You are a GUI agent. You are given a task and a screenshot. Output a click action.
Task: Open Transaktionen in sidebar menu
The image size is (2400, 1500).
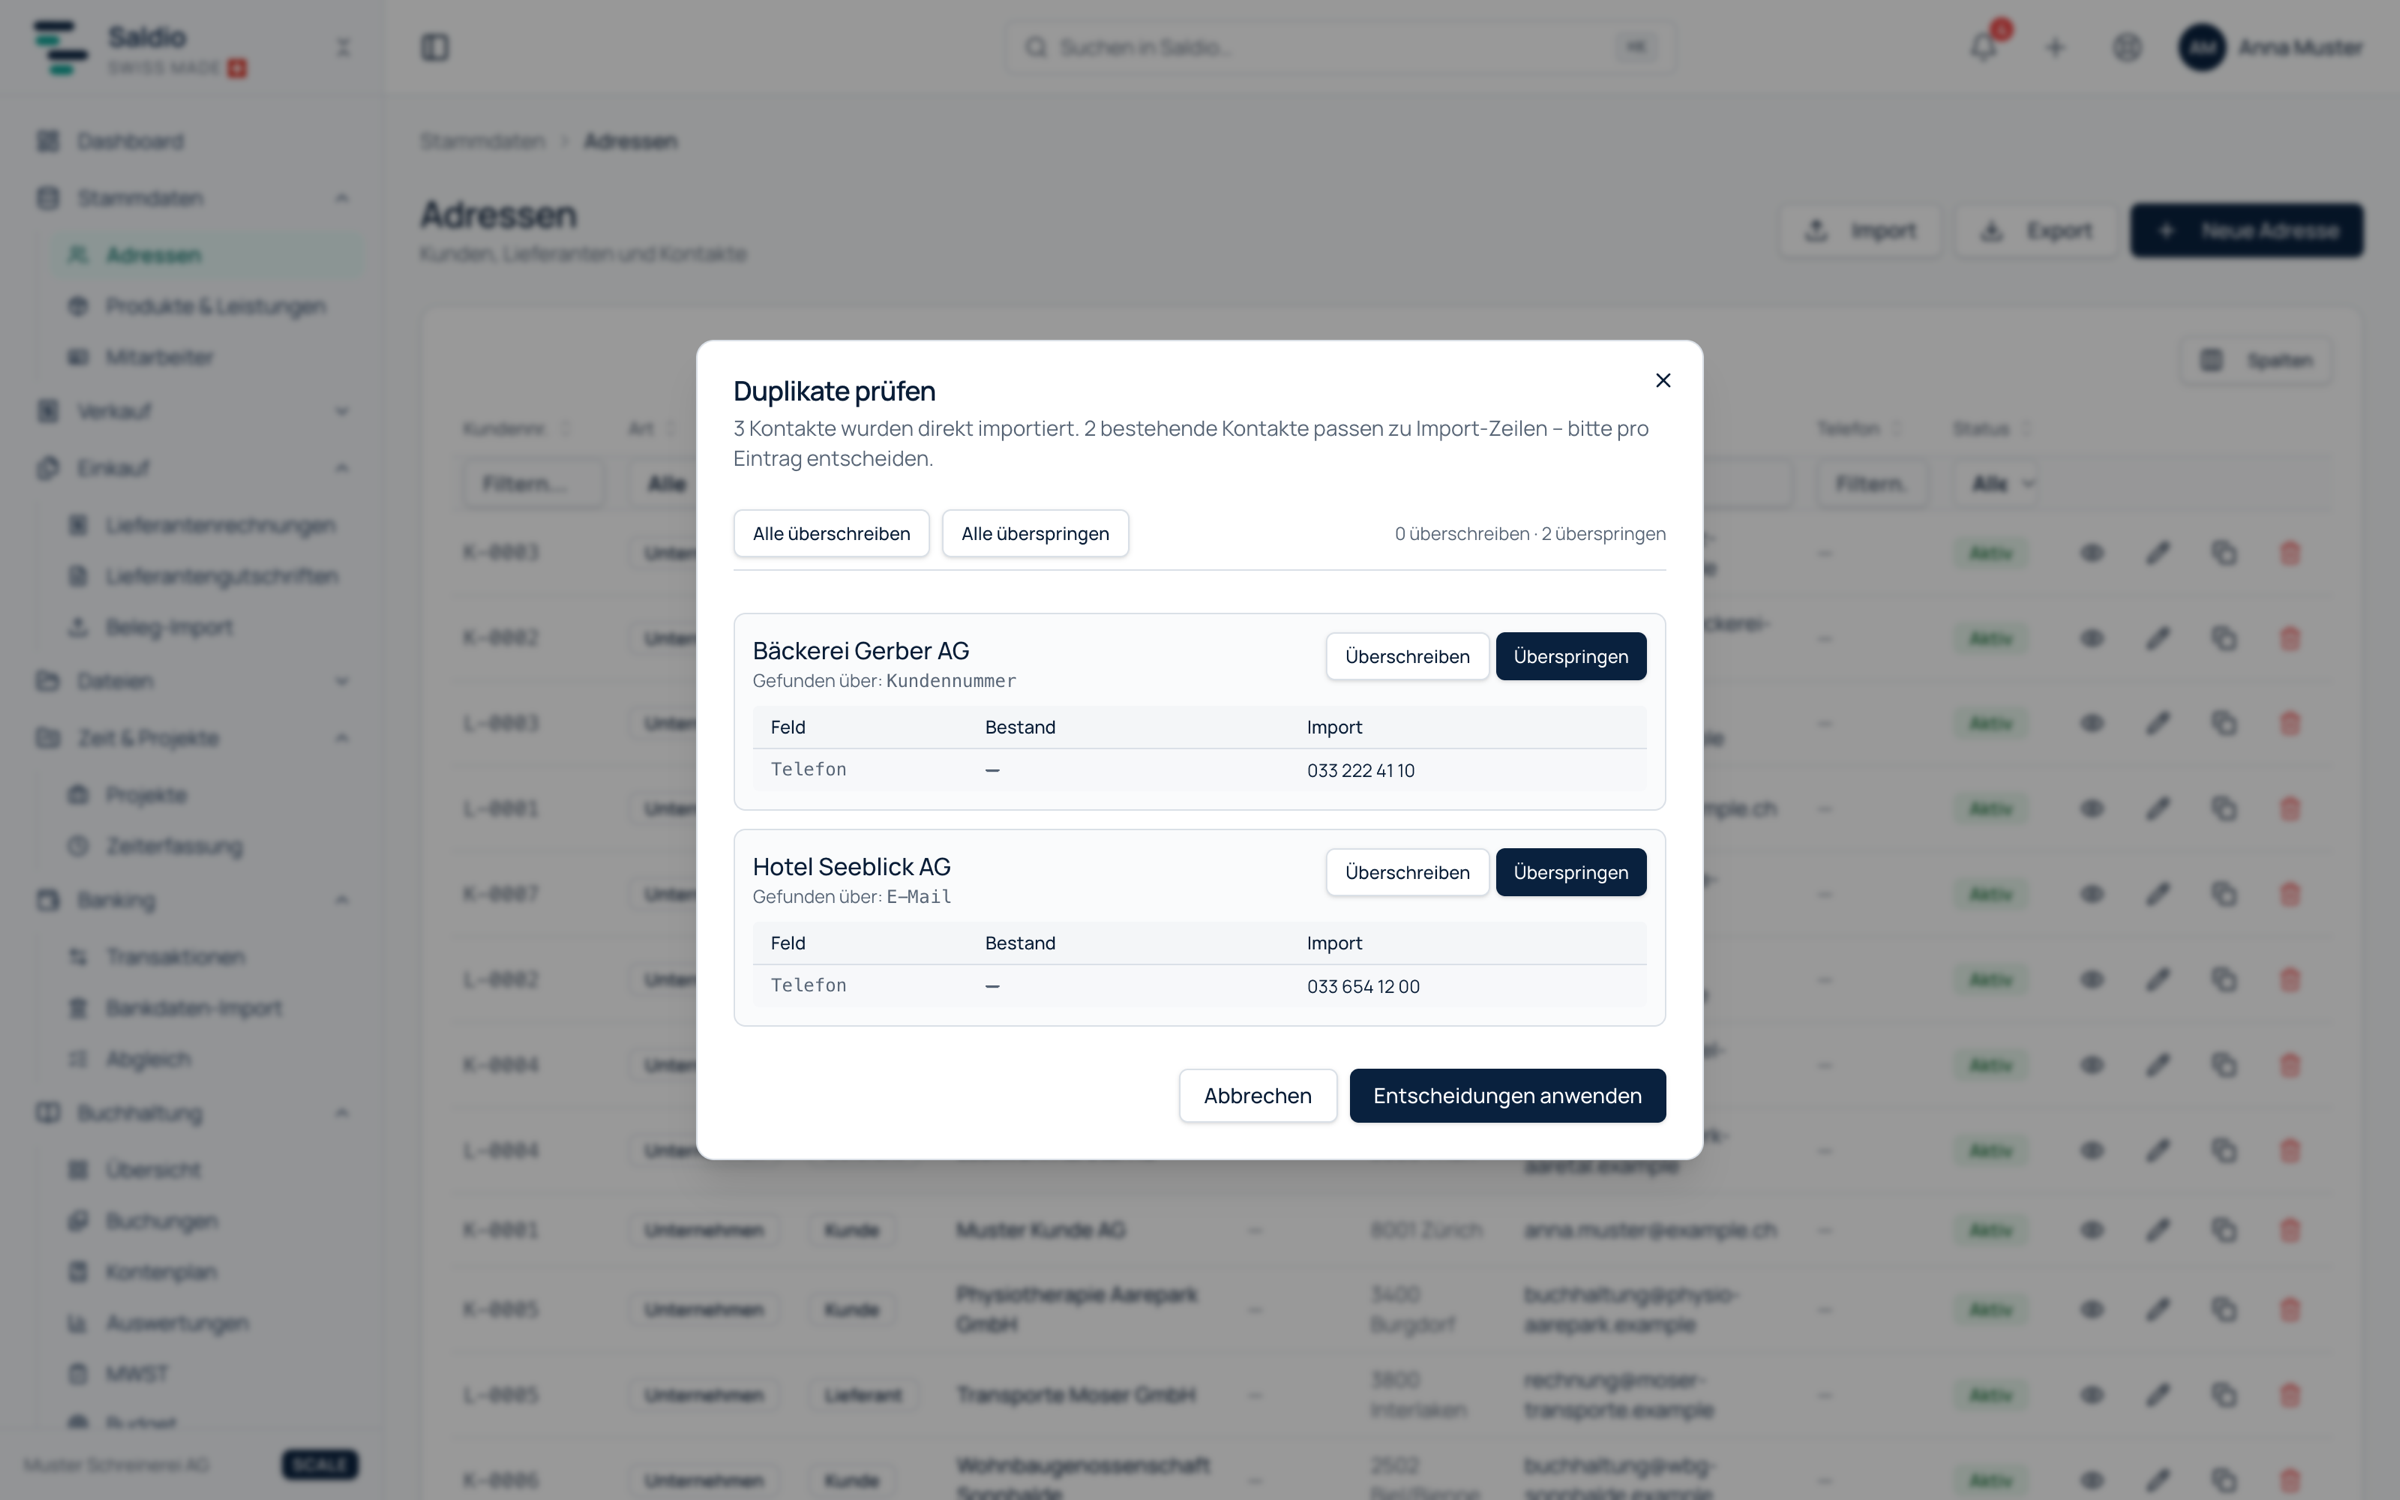tap(175, 957)
